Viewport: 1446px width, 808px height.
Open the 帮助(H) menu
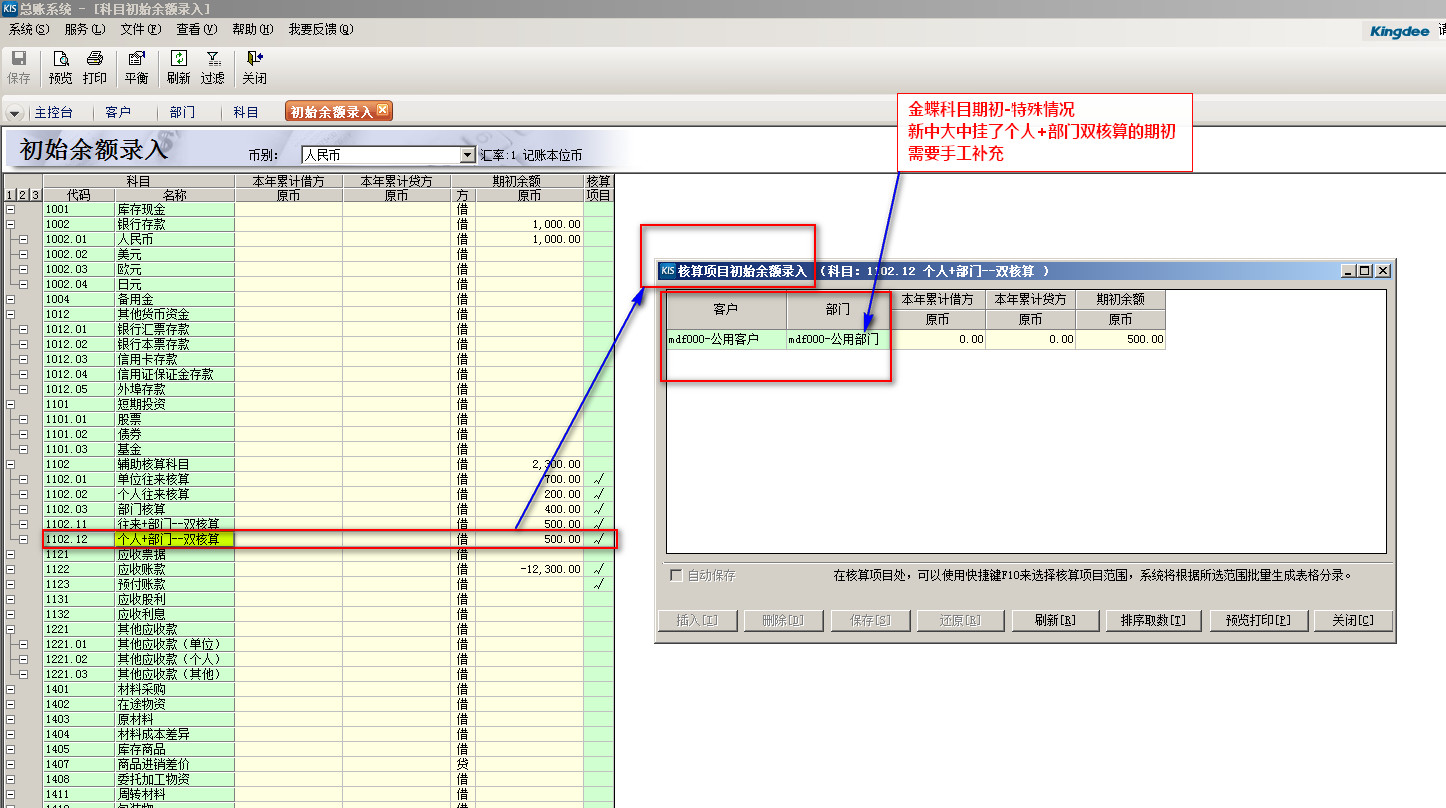pos(252,30)
